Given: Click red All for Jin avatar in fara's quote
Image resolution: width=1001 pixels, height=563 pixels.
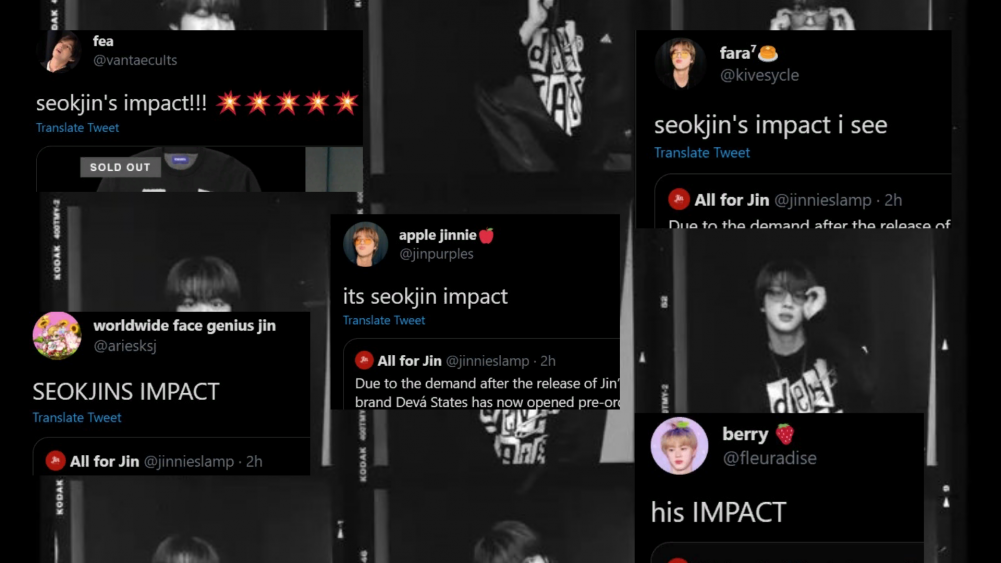Looking at the screenshot, I should [x=679, y=199].
